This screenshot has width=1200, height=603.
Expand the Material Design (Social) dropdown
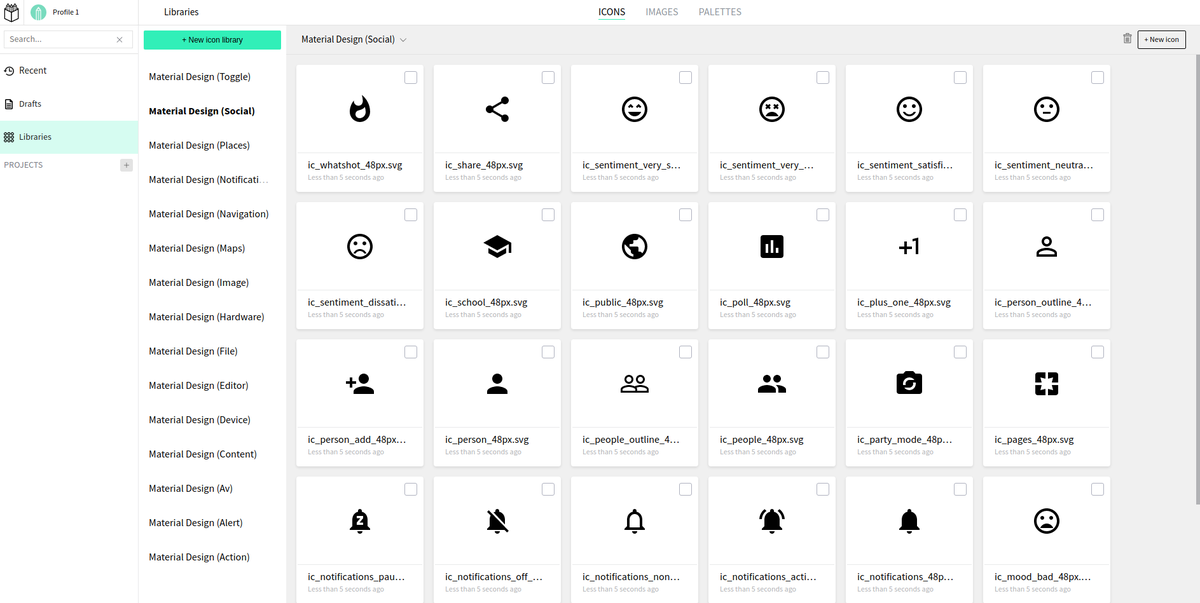coord(354,40)
